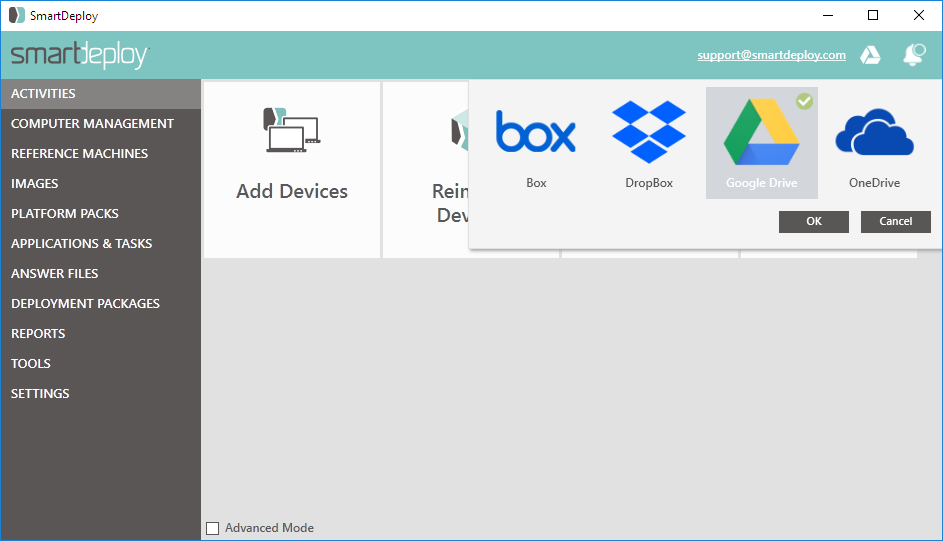Click the smartdeploy logo in header

[80, 55]
